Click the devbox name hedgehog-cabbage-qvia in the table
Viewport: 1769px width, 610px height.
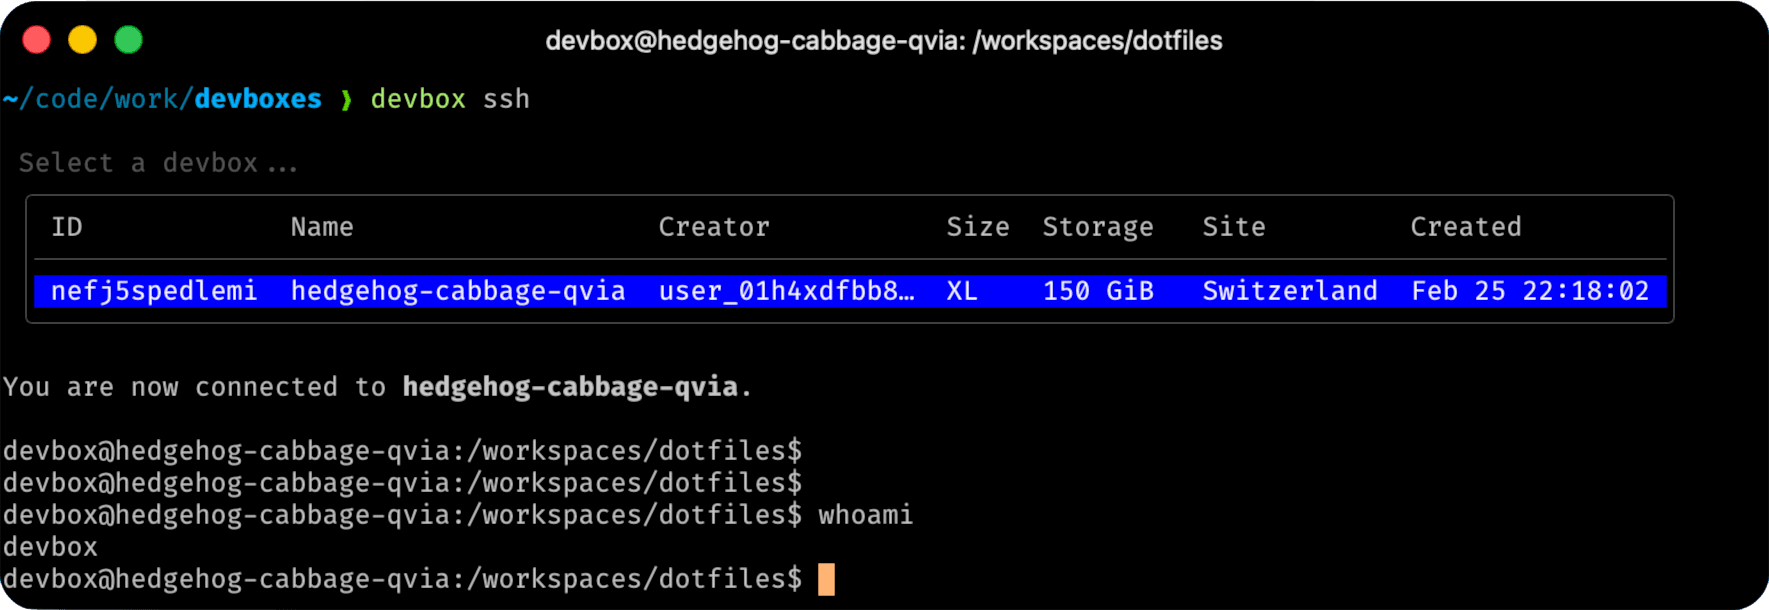[x=457, y=291]
